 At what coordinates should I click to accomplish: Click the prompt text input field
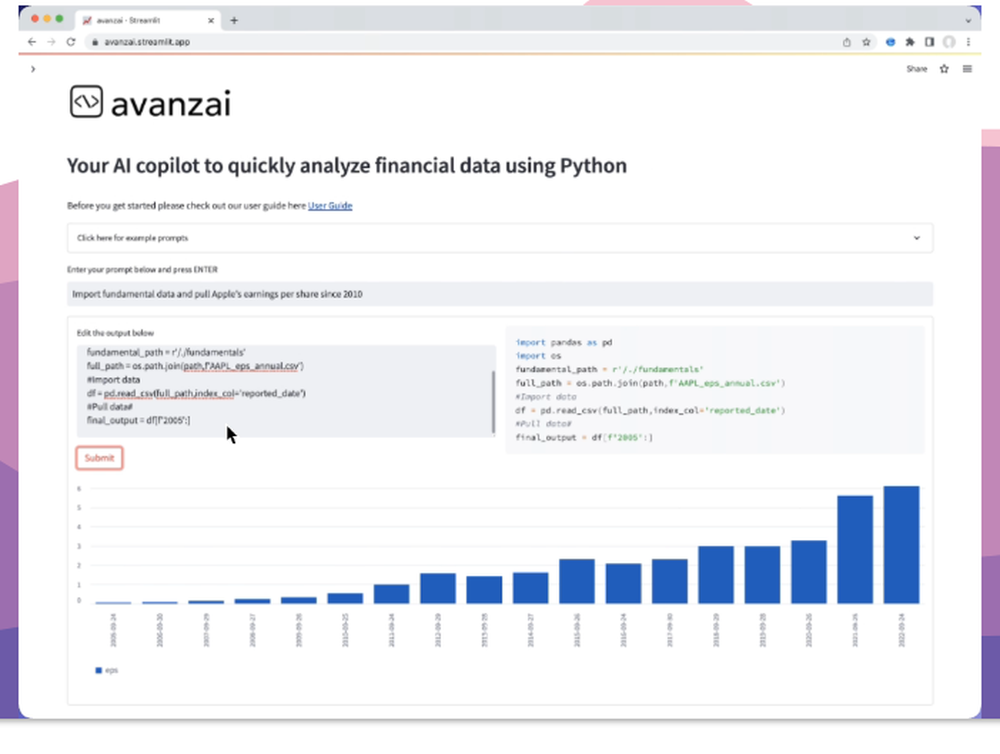click(499, 294)
